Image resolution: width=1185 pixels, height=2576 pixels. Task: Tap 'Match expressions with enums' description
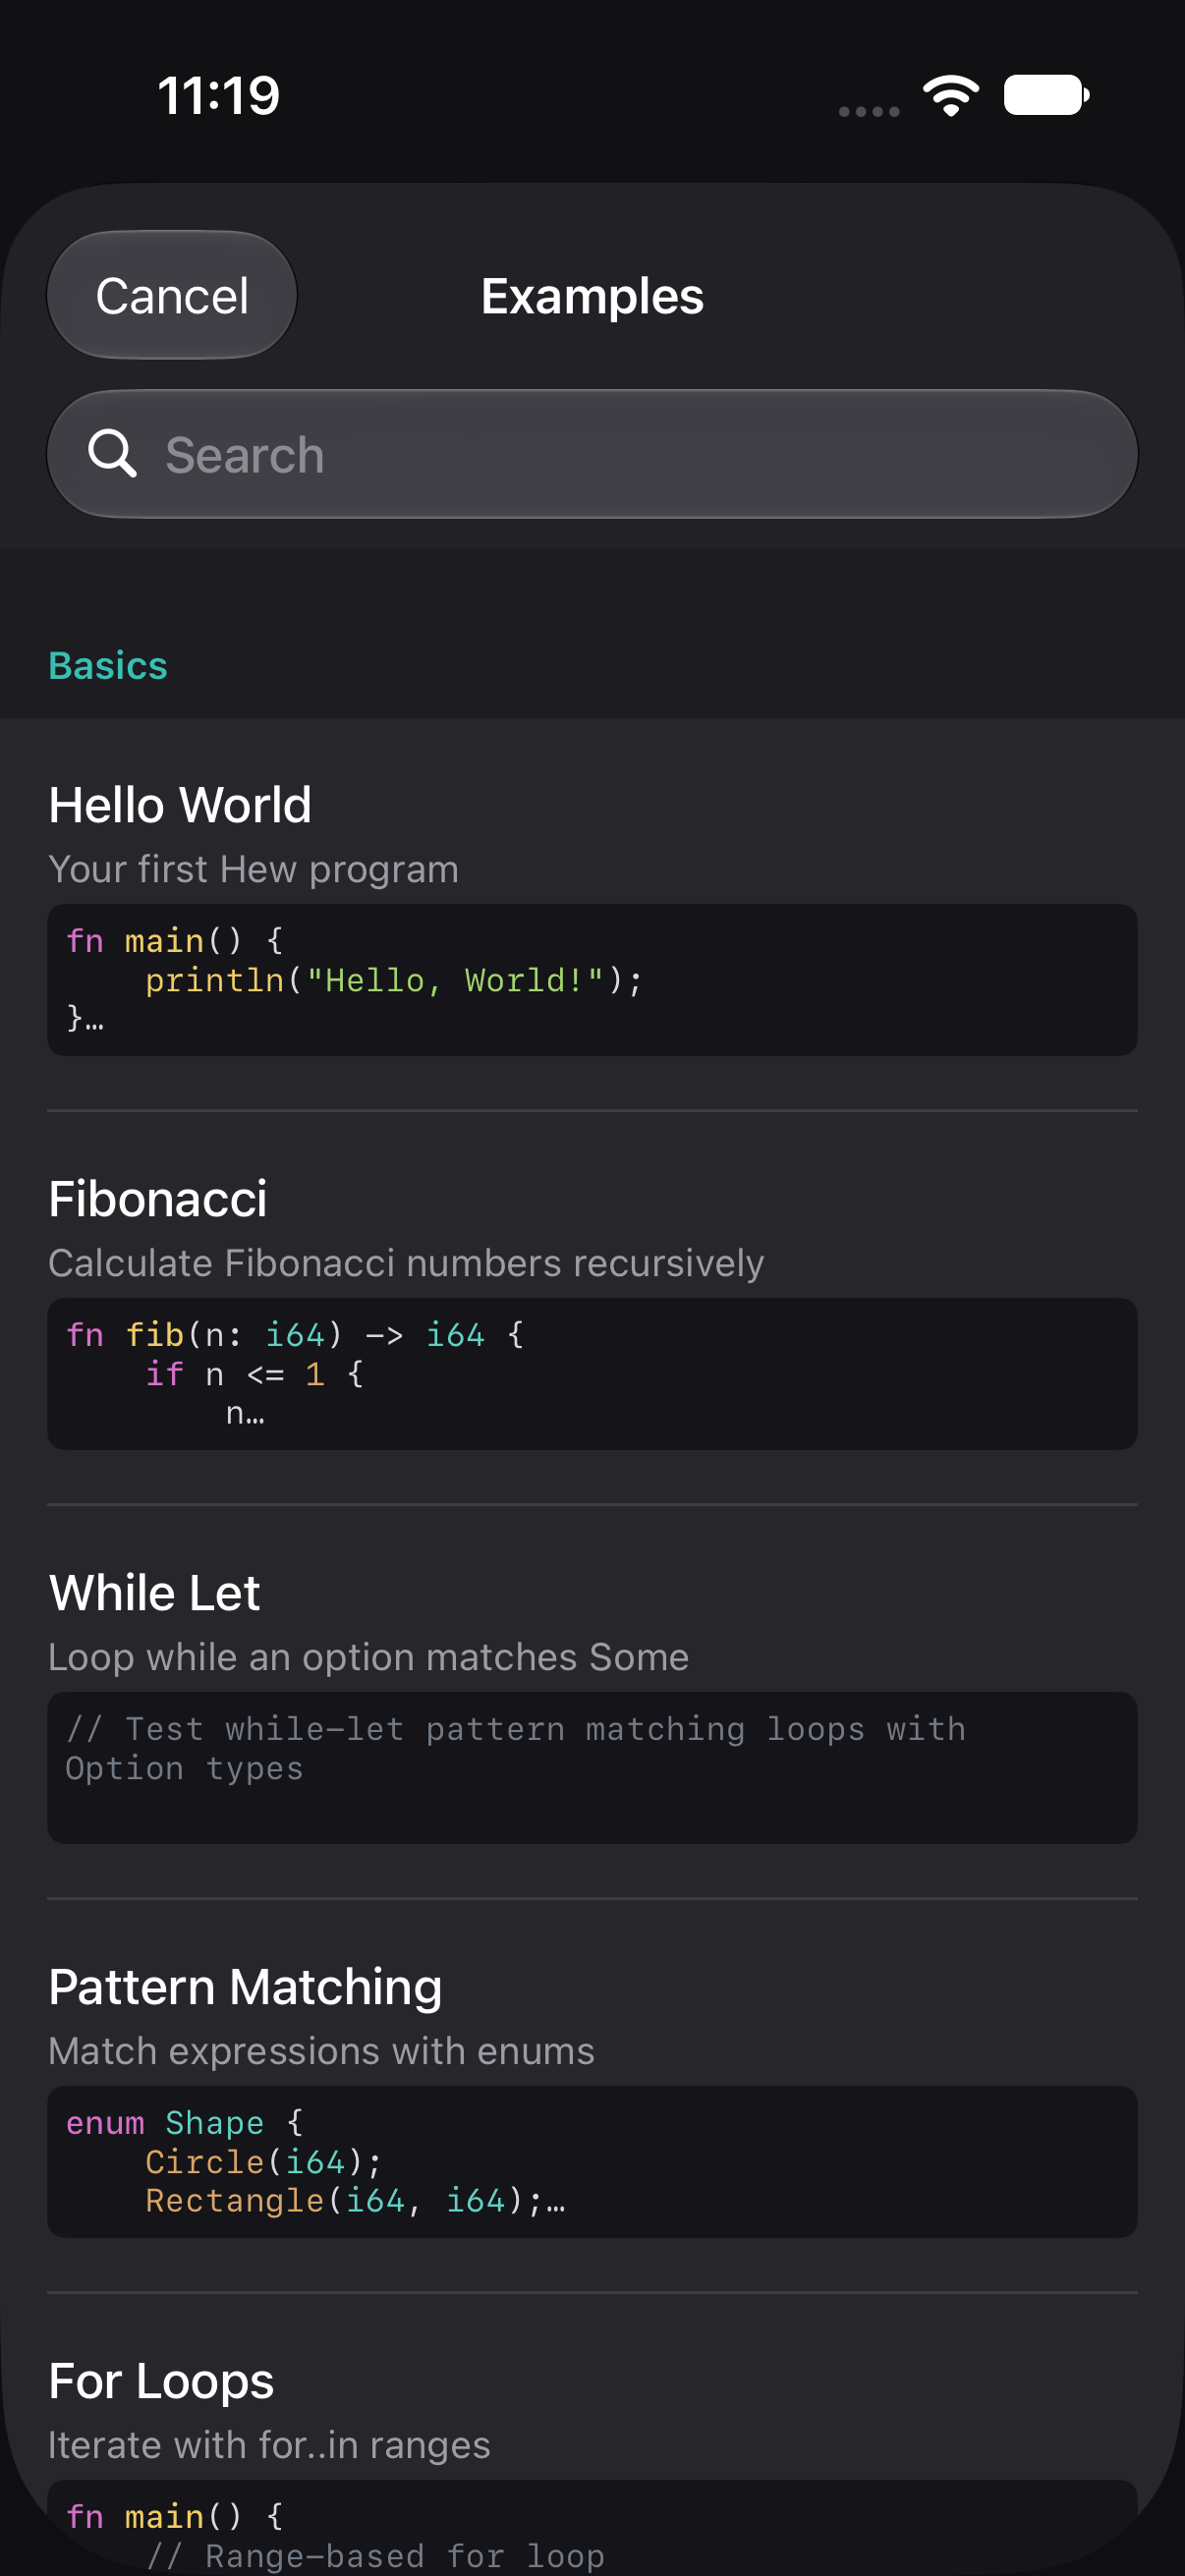(322, 2051)
